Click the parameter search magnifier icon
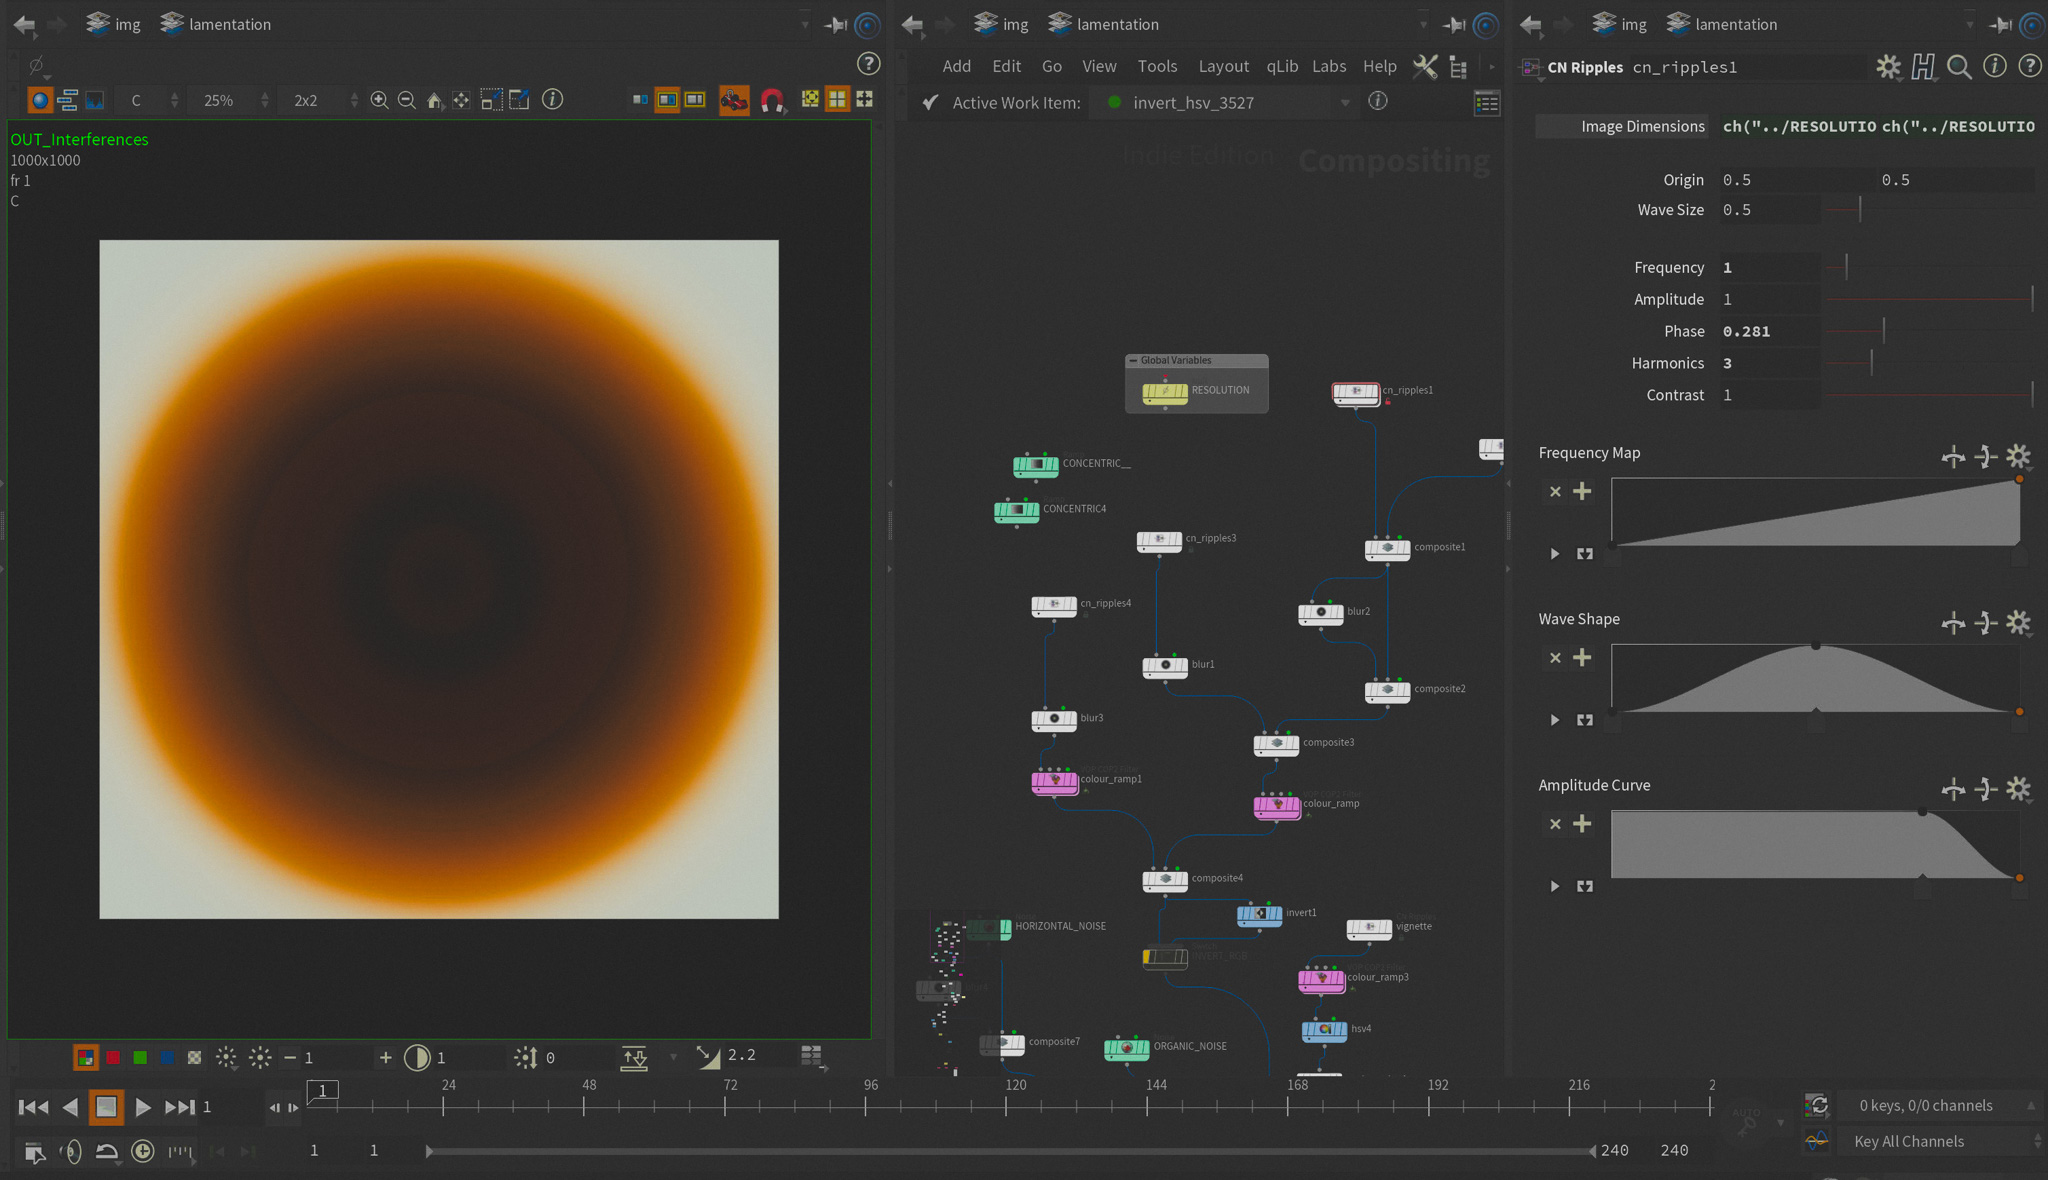Viewport: 2048px width, 1180px height. 1959,67
